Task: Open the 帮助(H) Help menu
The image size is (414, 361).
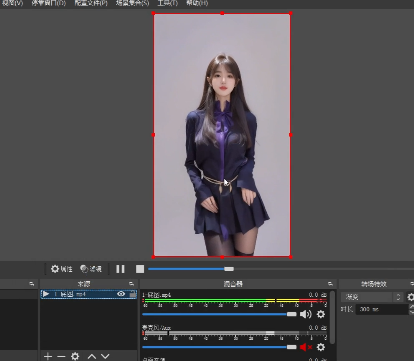Action: tap(197, 3)
